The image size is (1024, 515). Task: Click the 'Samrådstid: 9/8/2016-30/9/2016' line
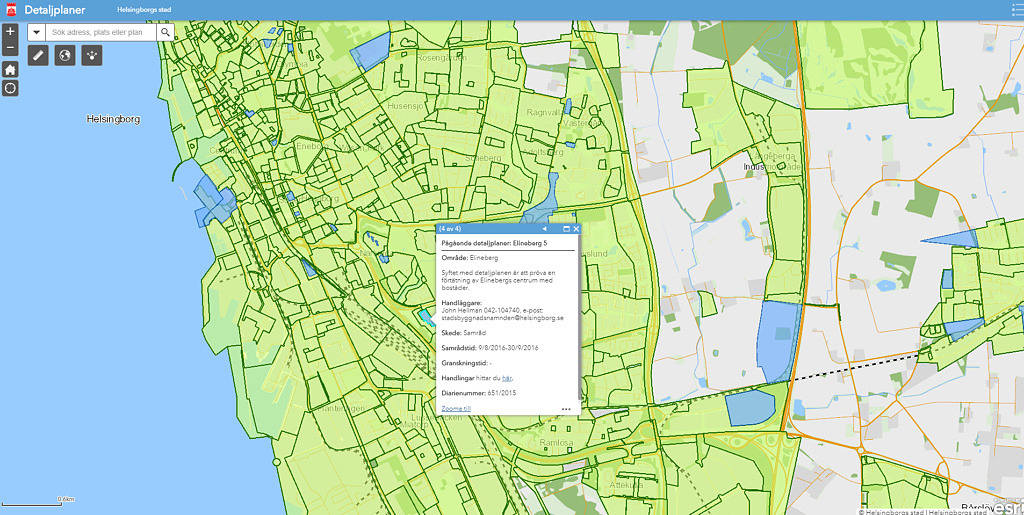click(x=488, y=348)
